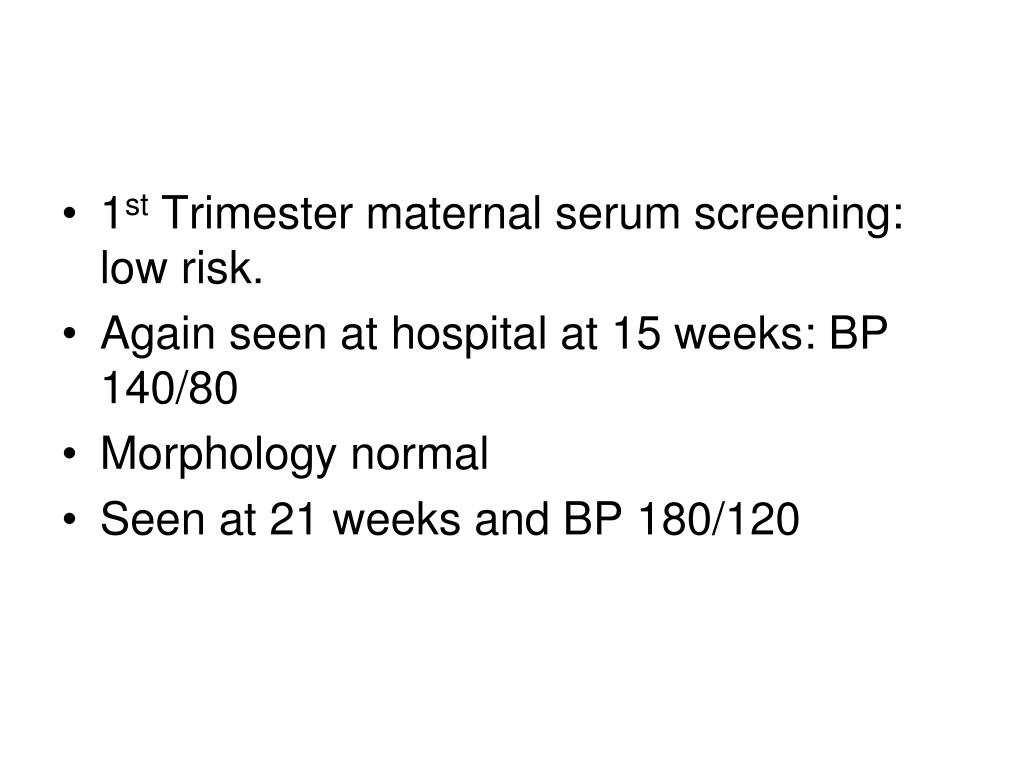Click the first bullet point marker
The width and height of the screenshot is (1024, 768).
70,214
